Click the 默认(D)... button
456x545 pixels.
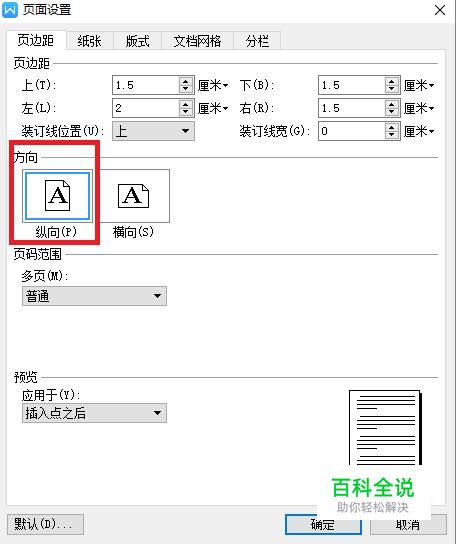point(45,524)
